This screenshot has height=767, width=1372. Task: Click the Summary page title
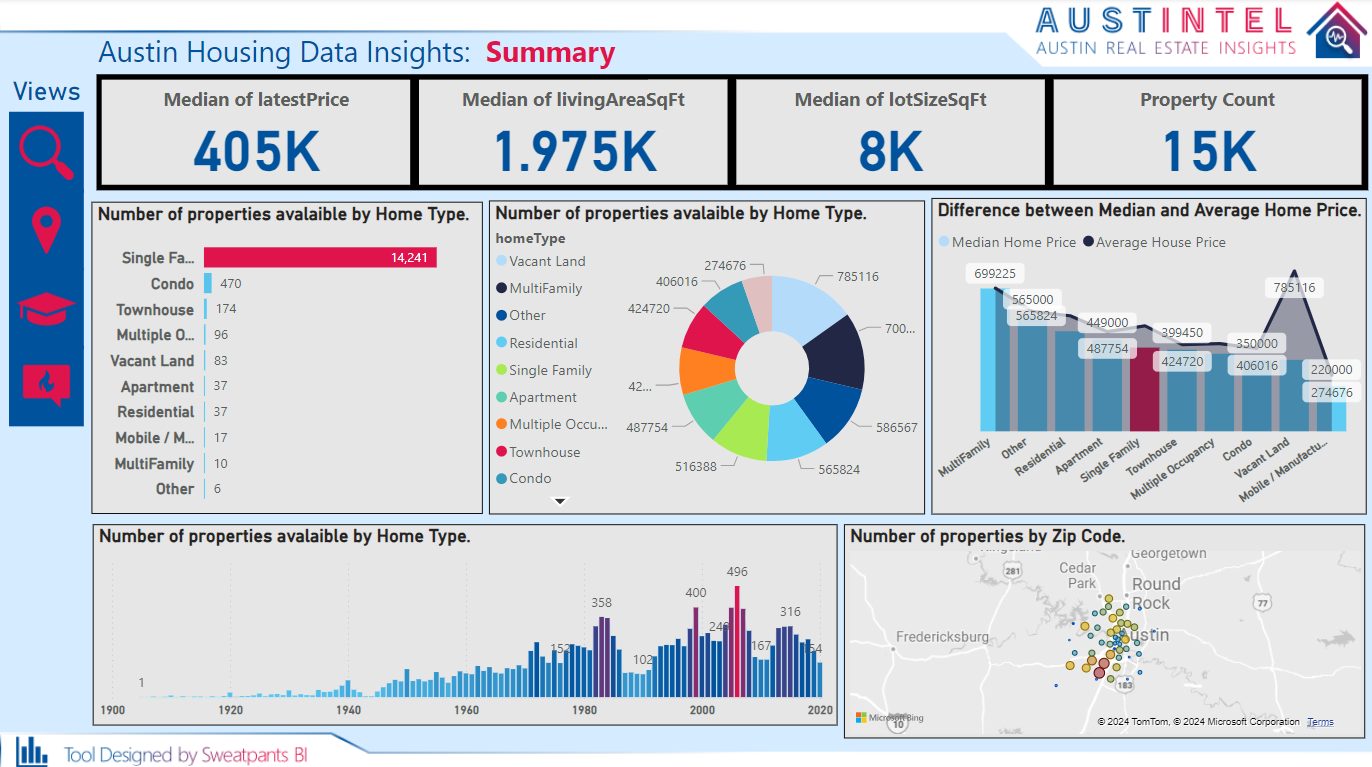coord(550,53)
